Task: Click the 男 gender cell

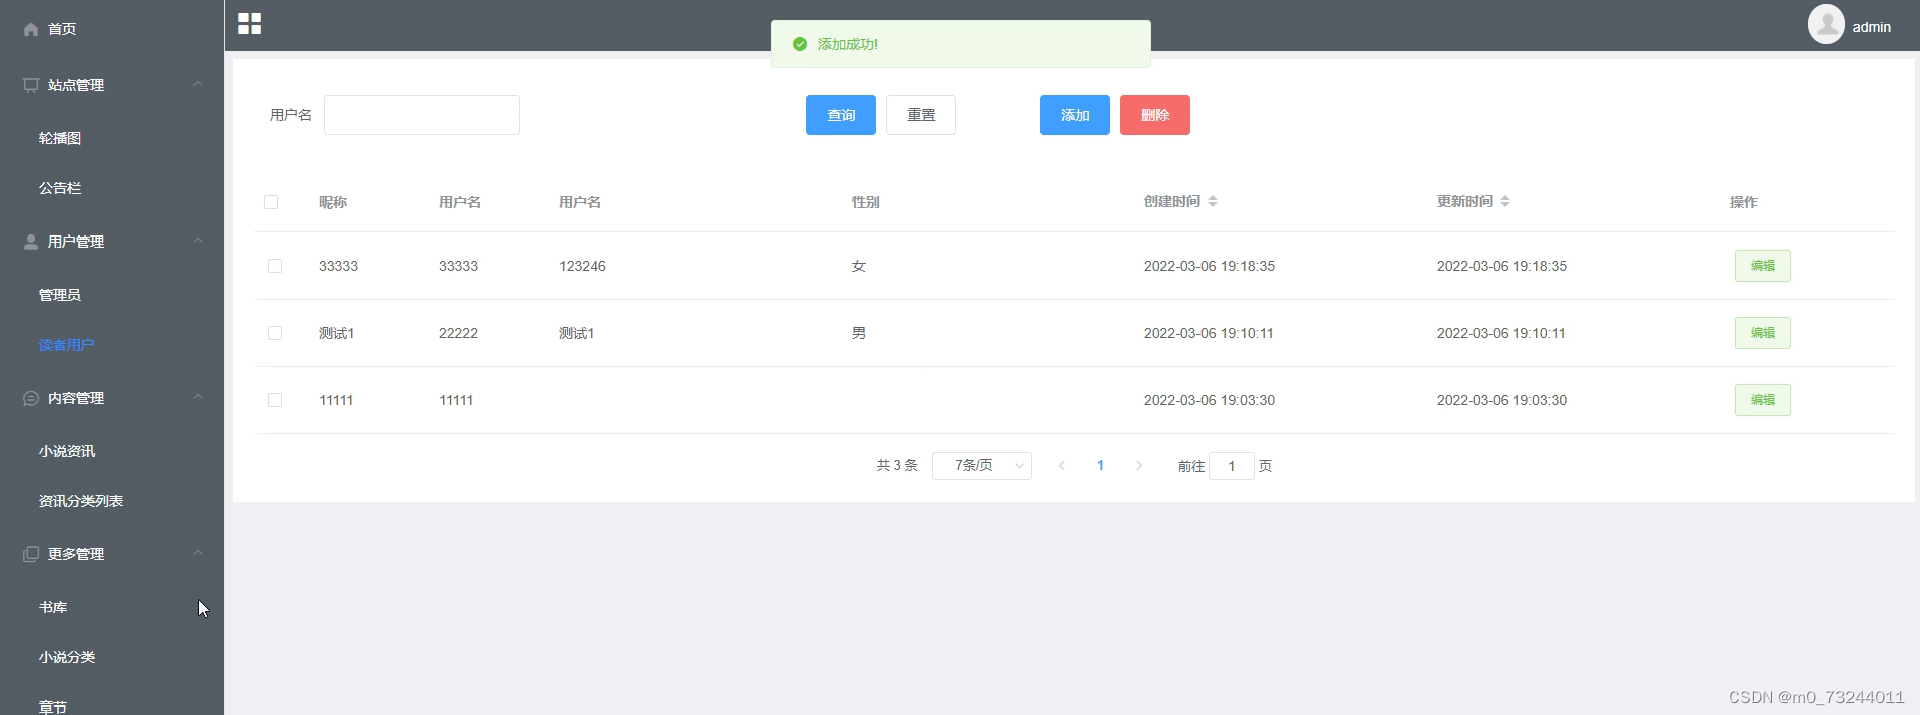Action: click(x=859, y=333)
